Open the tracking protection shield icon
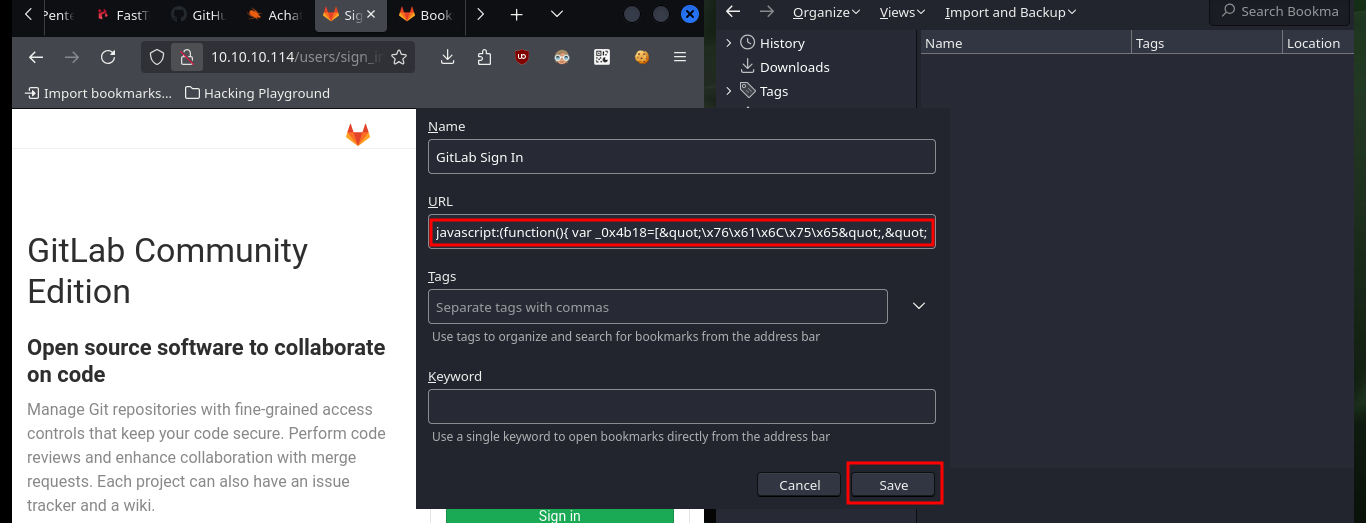This screenshot has height=523, width=1366. tap(157, 57)
